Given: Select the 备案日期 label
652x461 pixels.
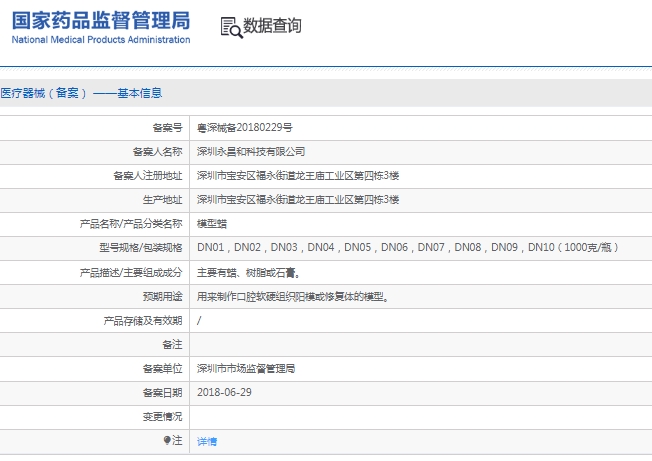Looking at the screenshot, I should [162, 393].
